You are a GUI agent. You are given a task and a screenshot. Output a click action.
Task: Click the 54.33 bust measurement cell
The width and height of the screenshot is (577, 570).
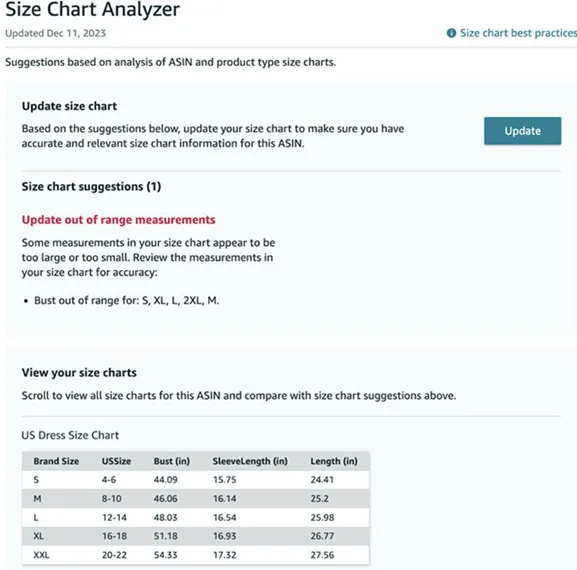click(166, 555)
